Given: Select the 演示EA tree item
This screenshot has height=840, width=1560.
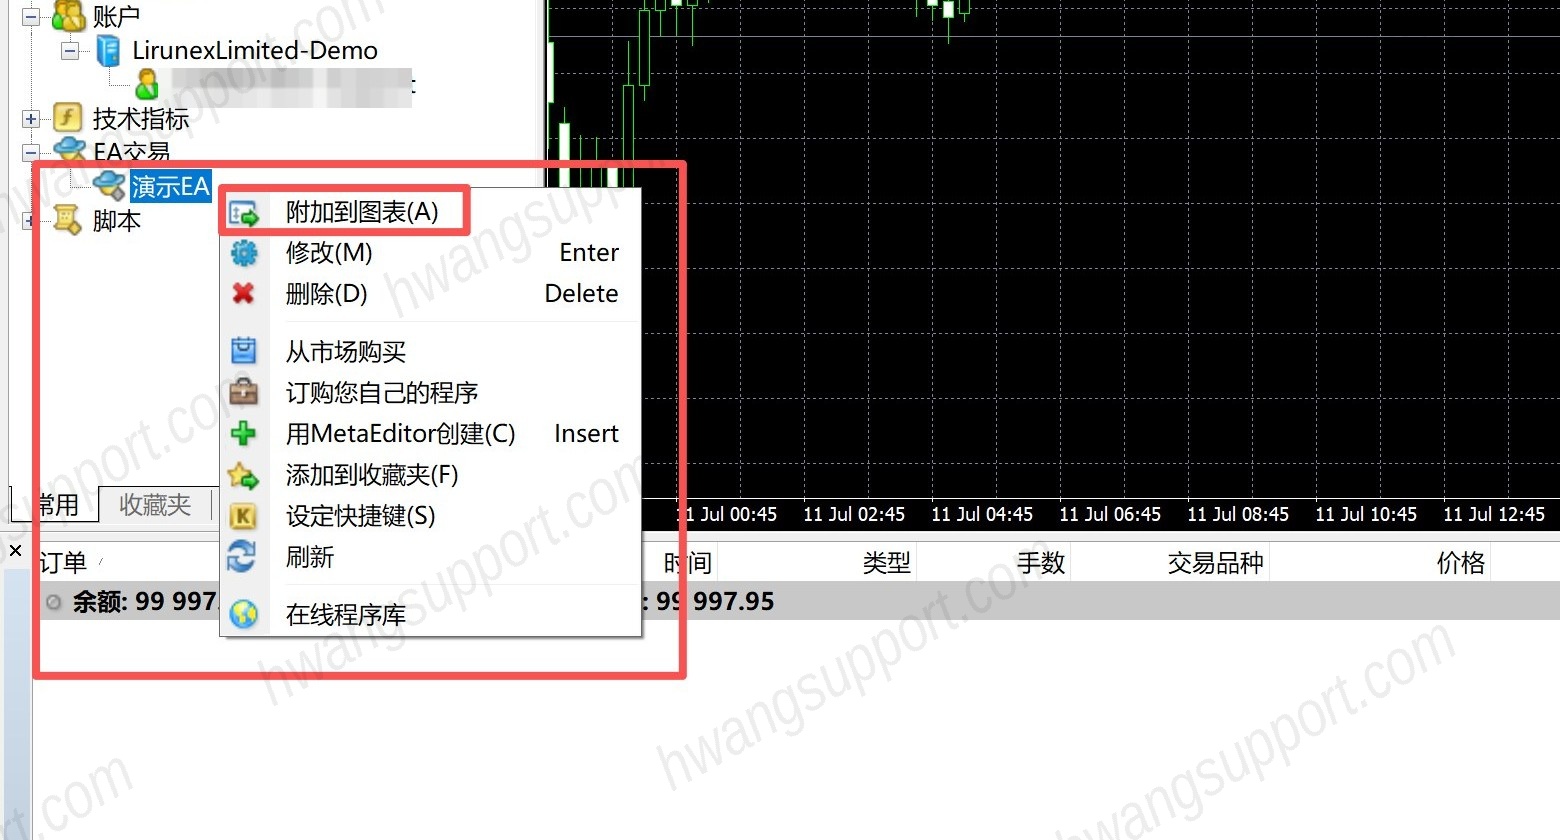Looking at the screenshot, I should tap(171, 186).
